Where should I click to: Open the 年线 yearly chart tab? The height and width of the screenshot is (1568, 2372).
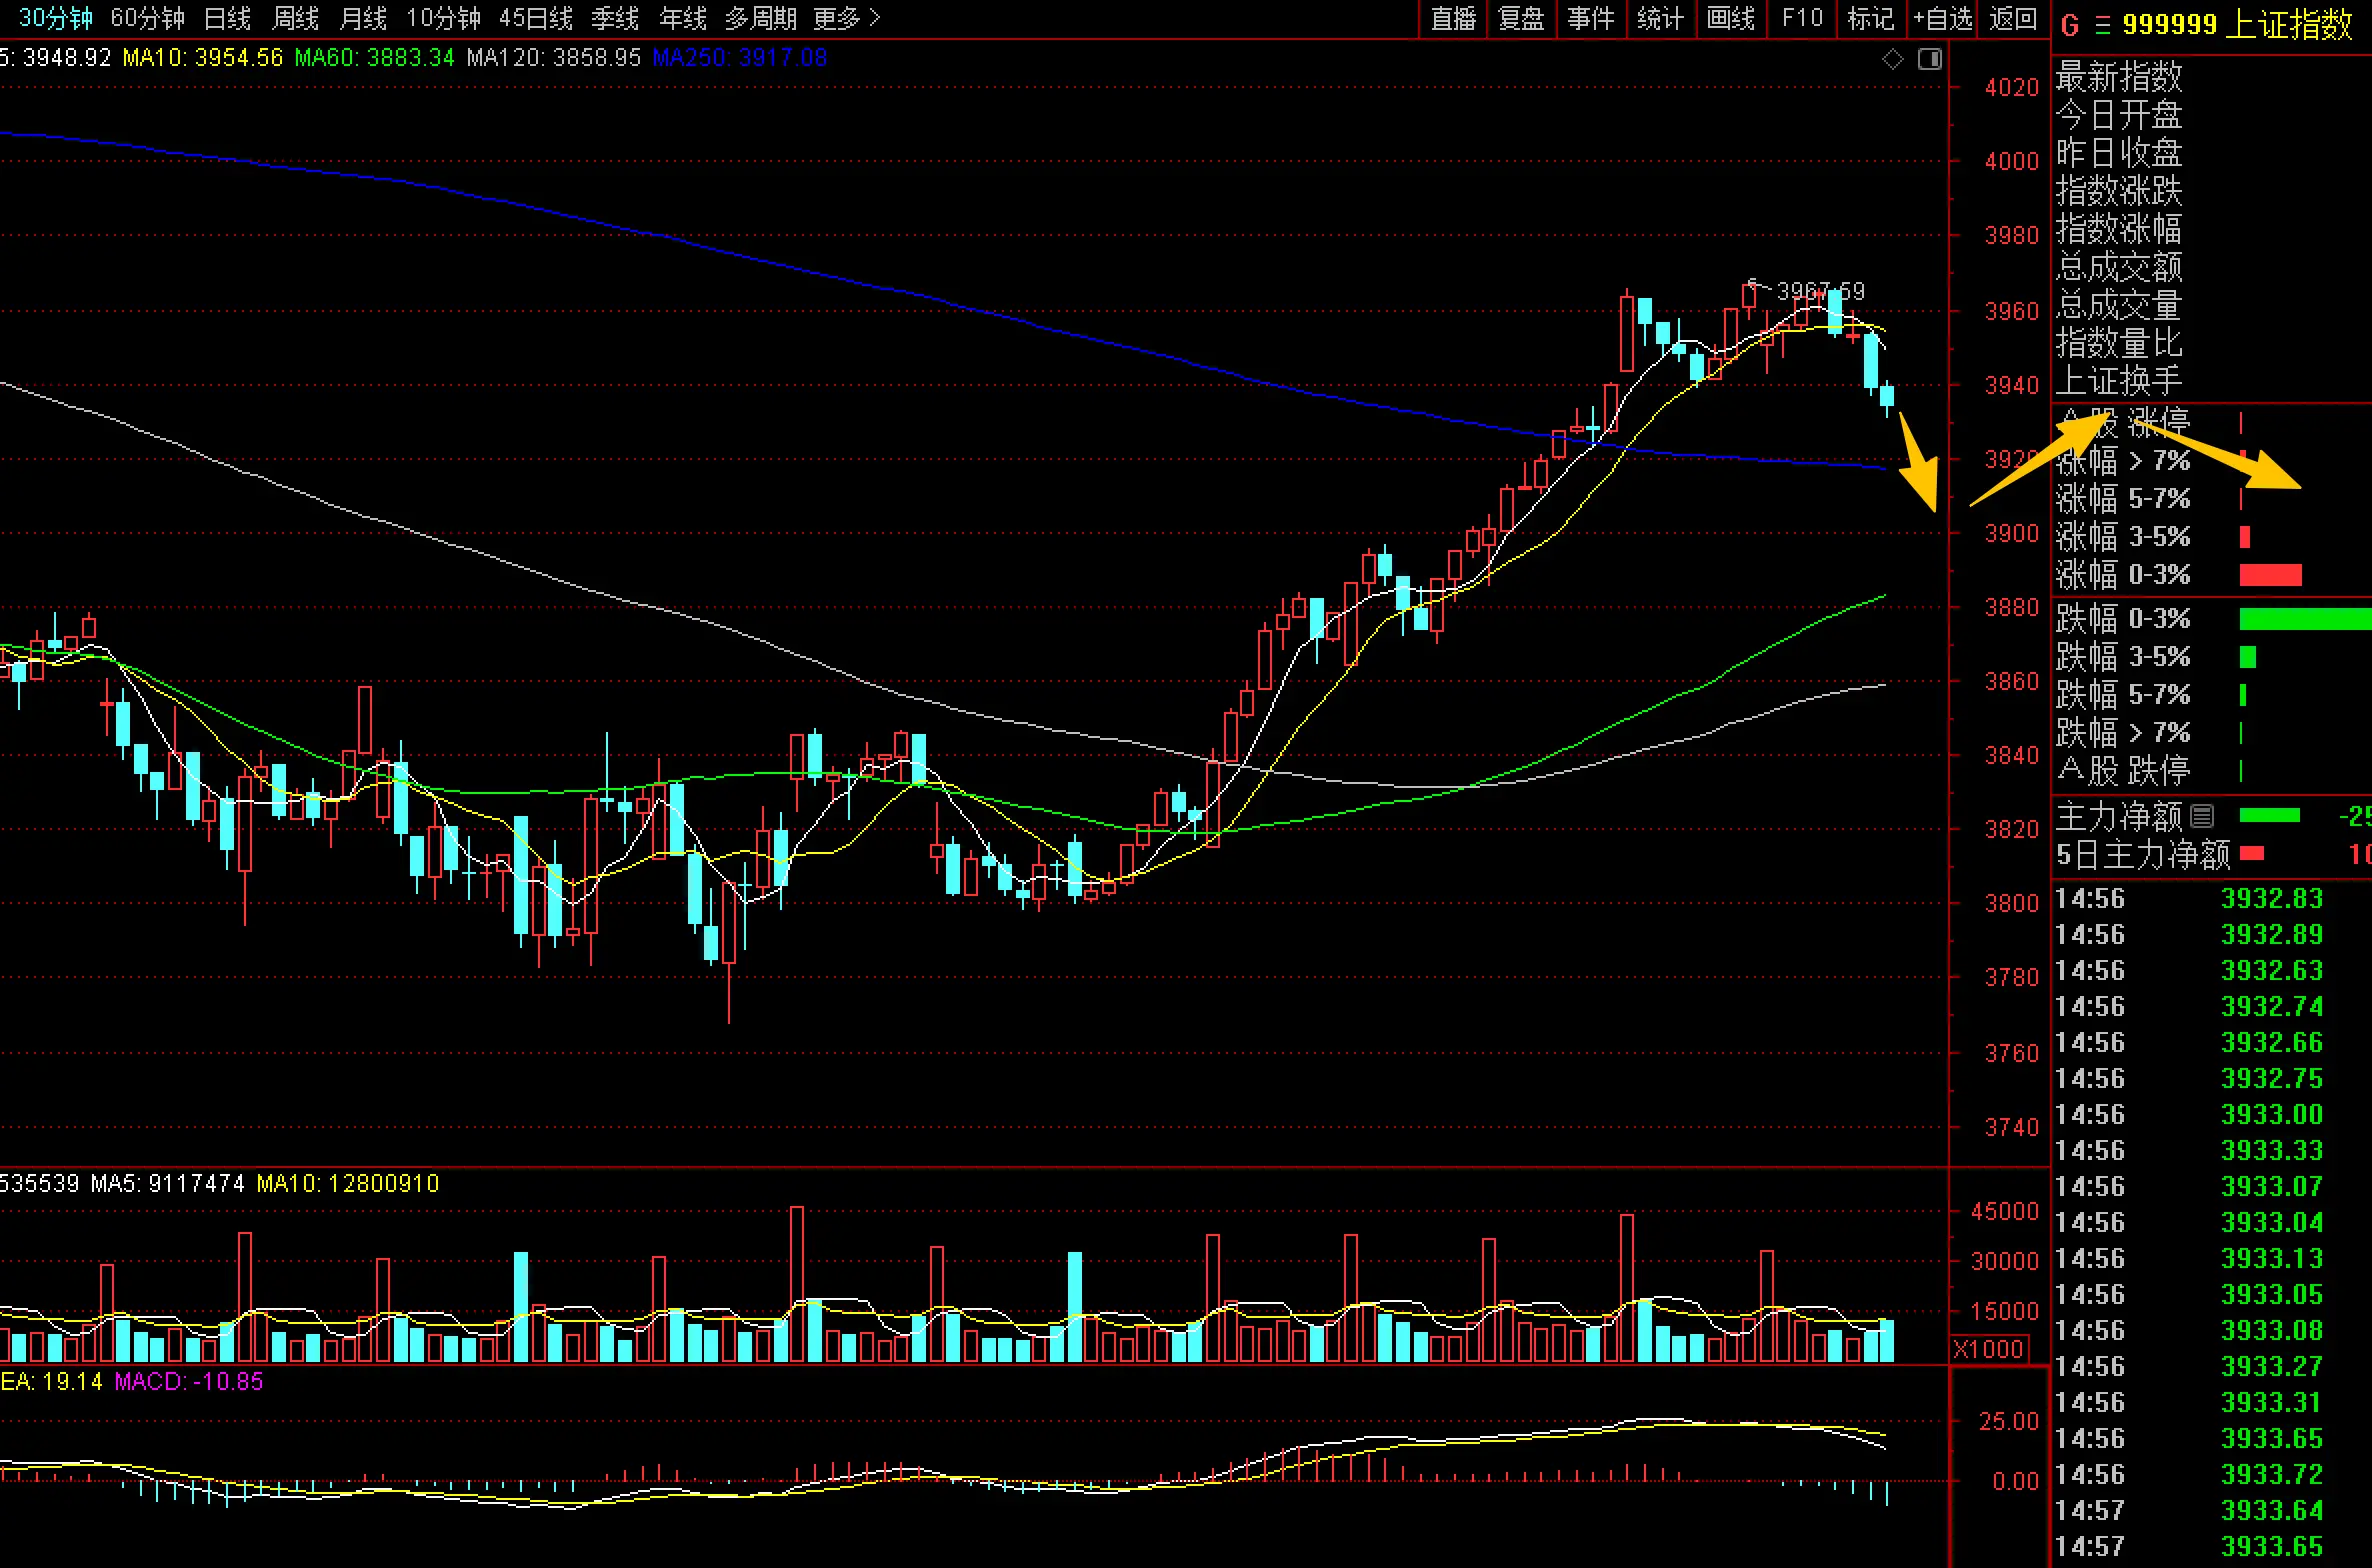point(683,18)
